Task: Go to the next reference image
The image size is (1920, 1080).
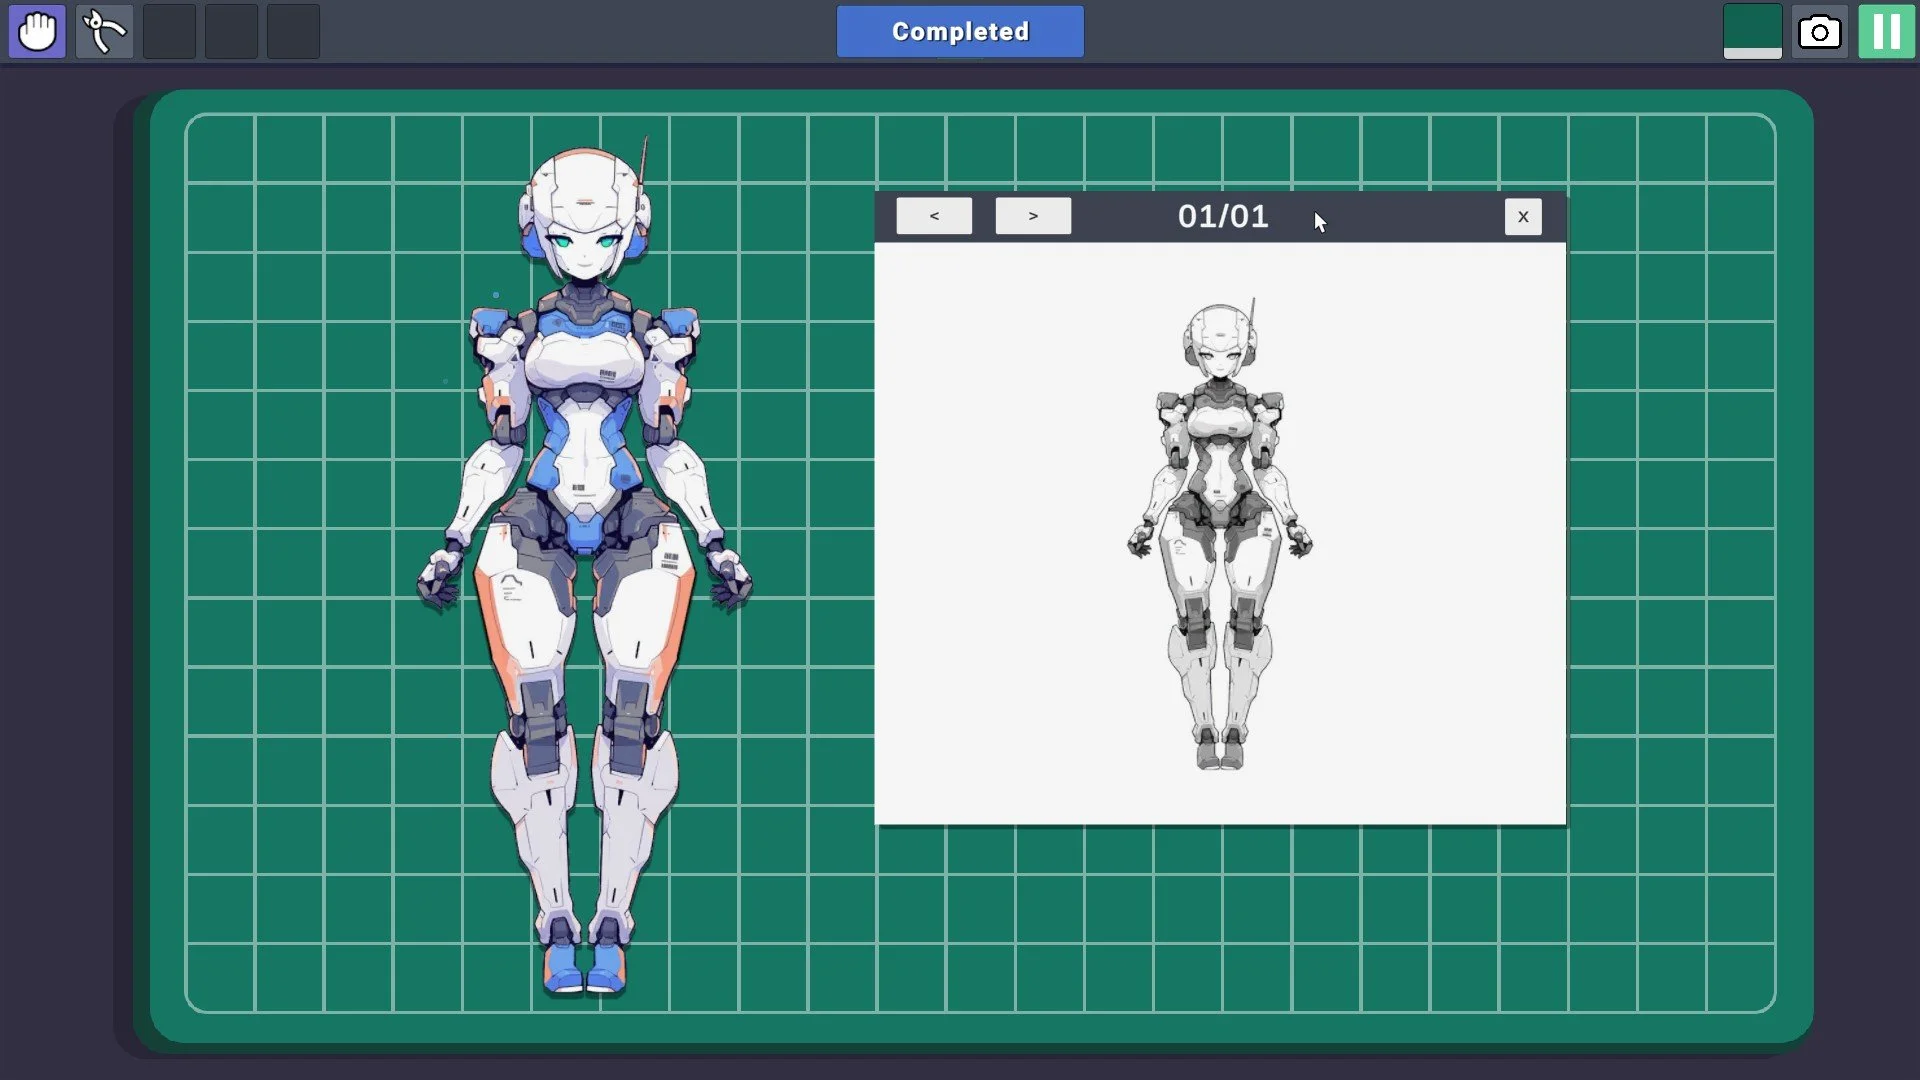Action: point(1033,216)
